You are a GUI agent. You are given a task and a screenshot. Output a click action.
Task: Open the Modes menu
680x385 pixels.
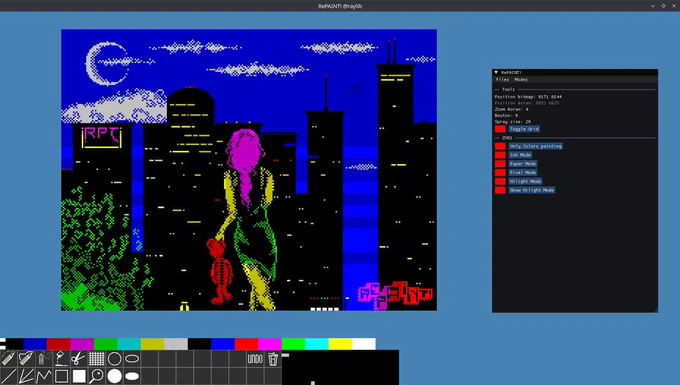click(x=521, y=79)
